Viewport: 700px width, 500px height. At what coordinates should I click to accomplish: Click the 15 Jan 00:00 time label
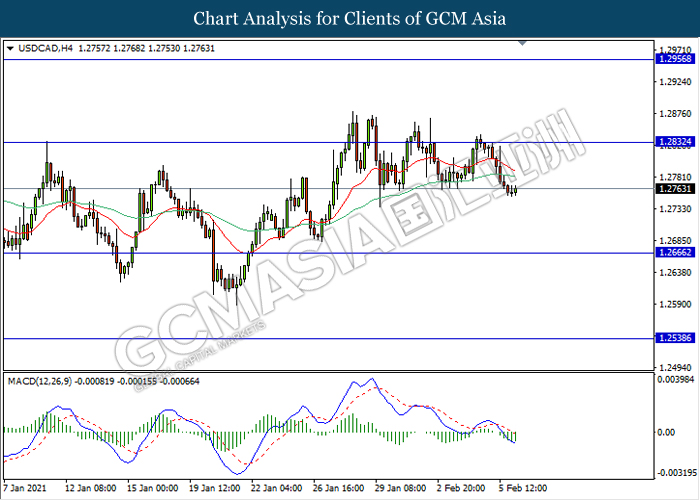(x=153, y=488)
